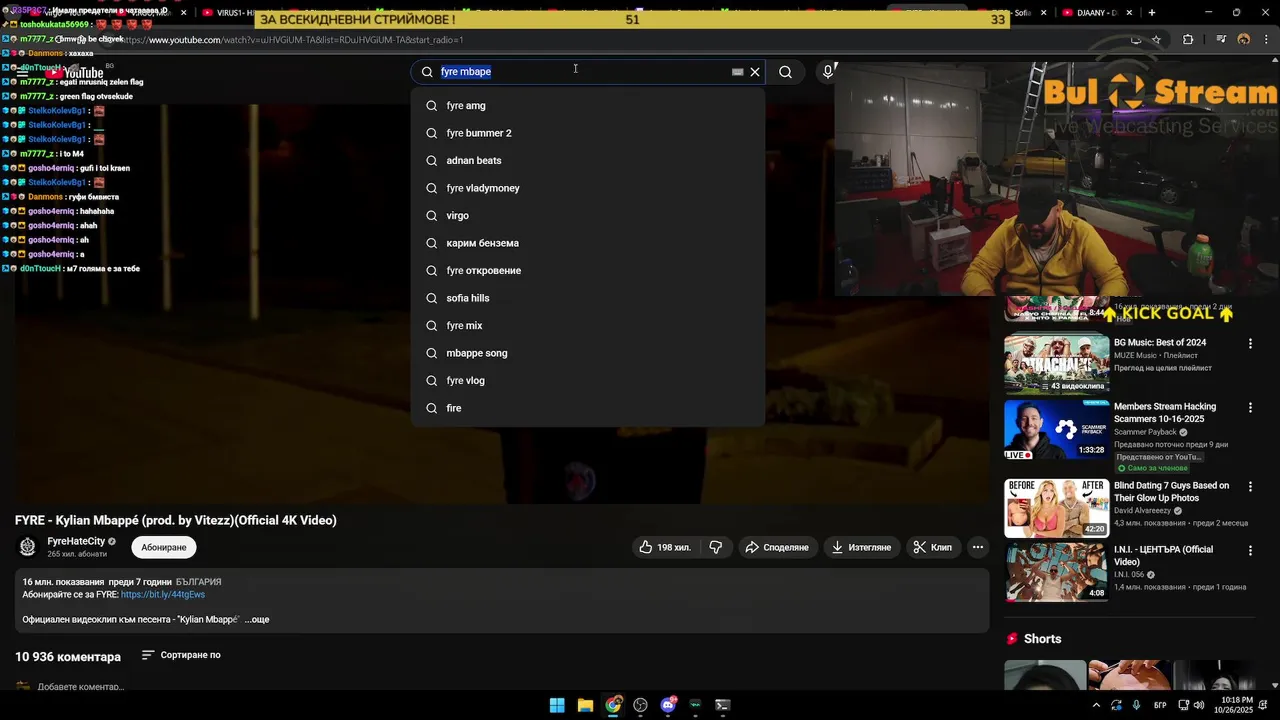Open Windows Start menu
This screenshot has width=1280, height=720.
click(557, 705)
